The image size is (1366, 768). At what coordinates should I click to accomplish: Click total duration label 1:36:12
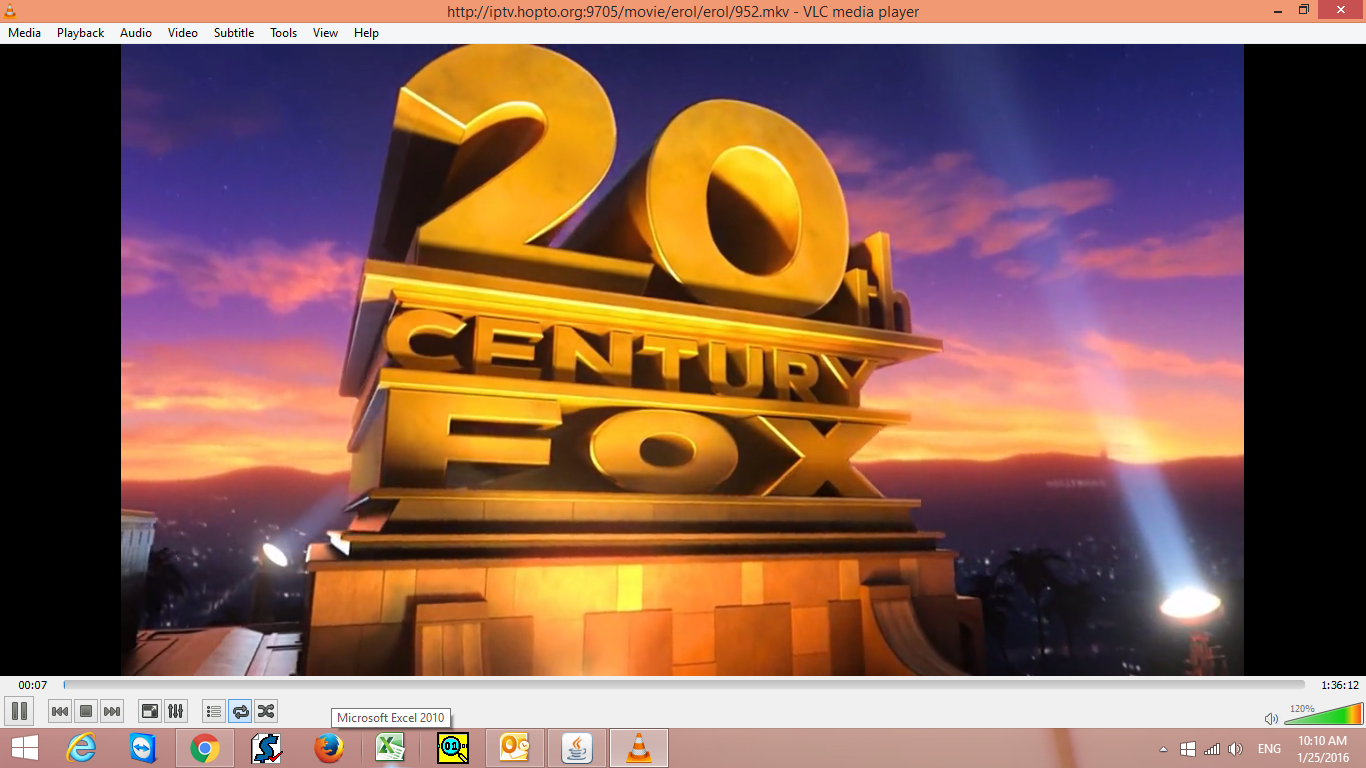point(1340,685)
